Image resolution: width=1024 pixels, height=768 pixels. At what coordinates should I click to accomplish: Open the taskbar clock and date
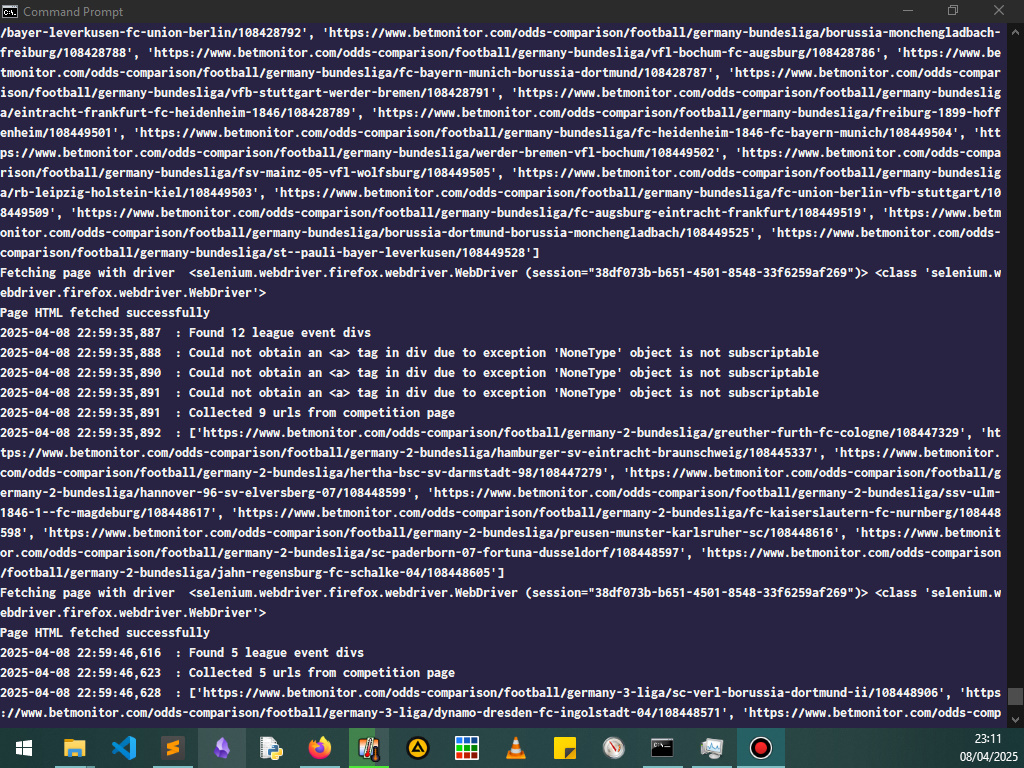click(987, 747)
